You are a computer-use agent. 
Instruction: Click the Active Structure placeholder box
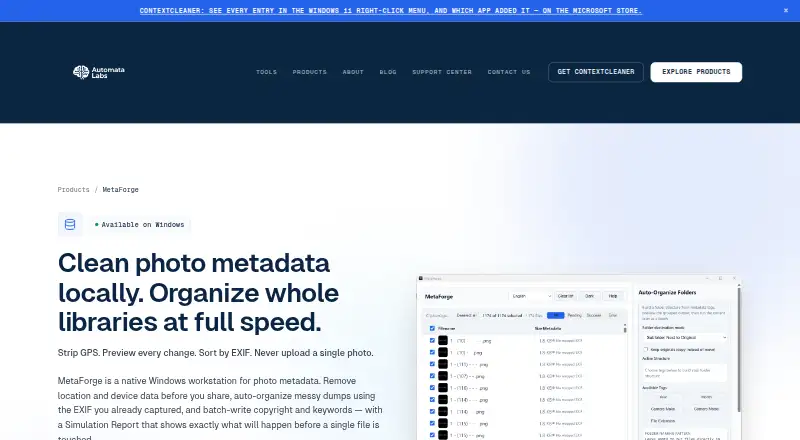(x=685, y=373)
